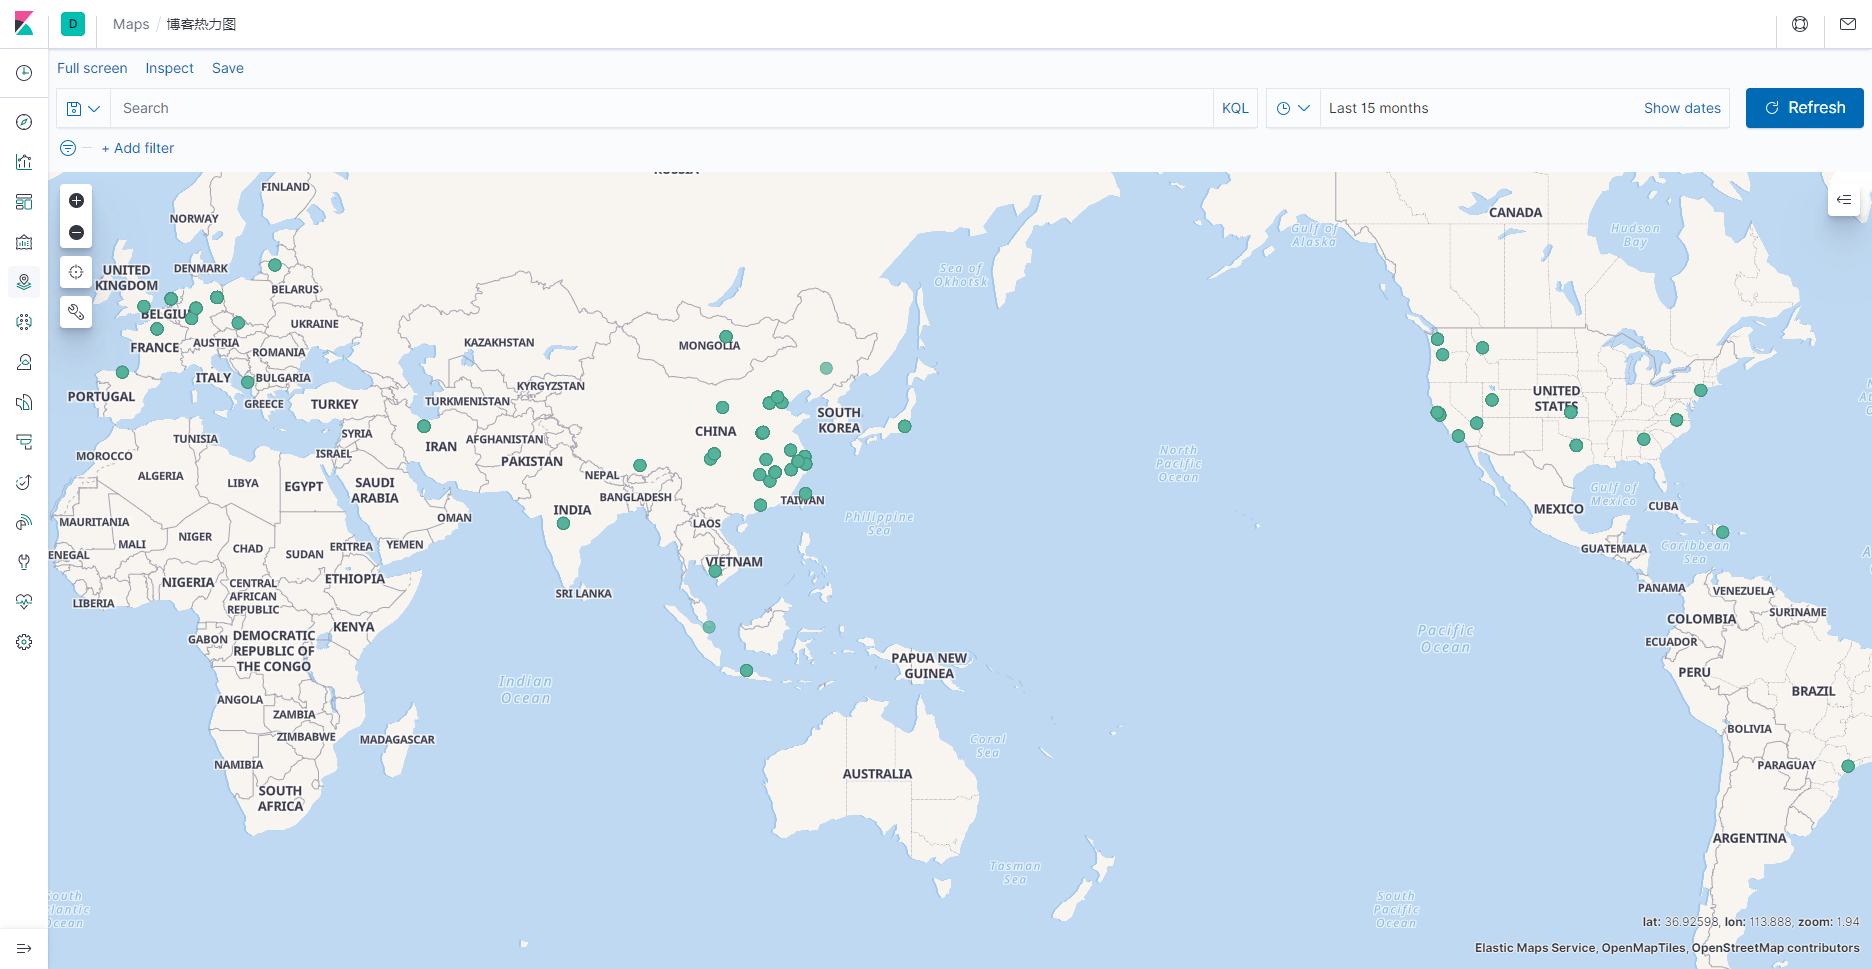Focus the Search query input field

662,108
